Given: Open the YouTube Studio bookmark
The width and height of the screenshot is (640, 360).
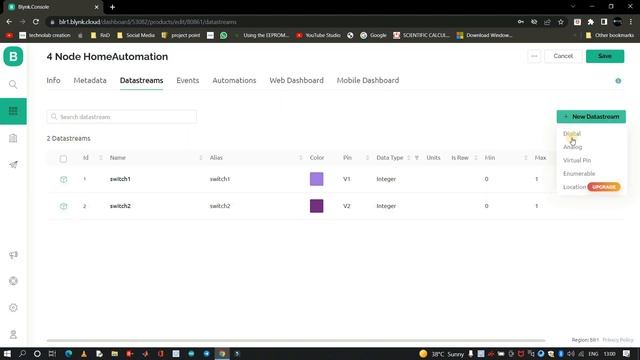Looking at the screenshot, I should [x=318, y=36].
